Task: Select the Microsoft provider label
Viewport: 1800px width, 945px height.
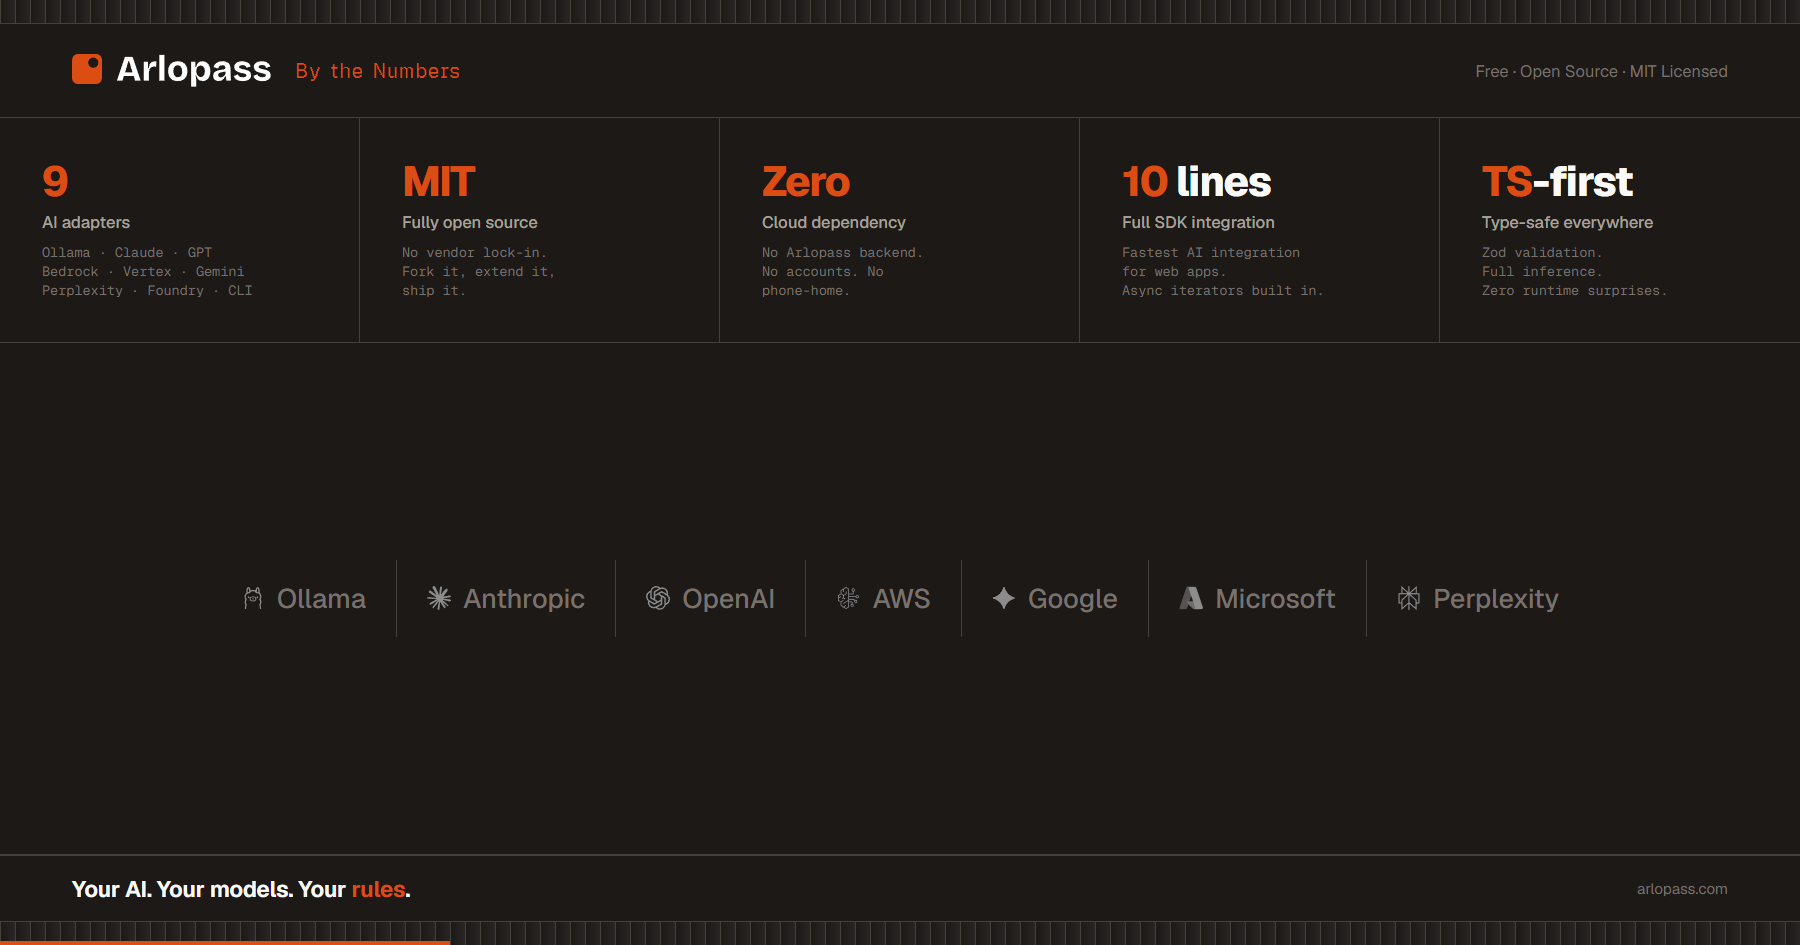Action: coord(1275,598)
